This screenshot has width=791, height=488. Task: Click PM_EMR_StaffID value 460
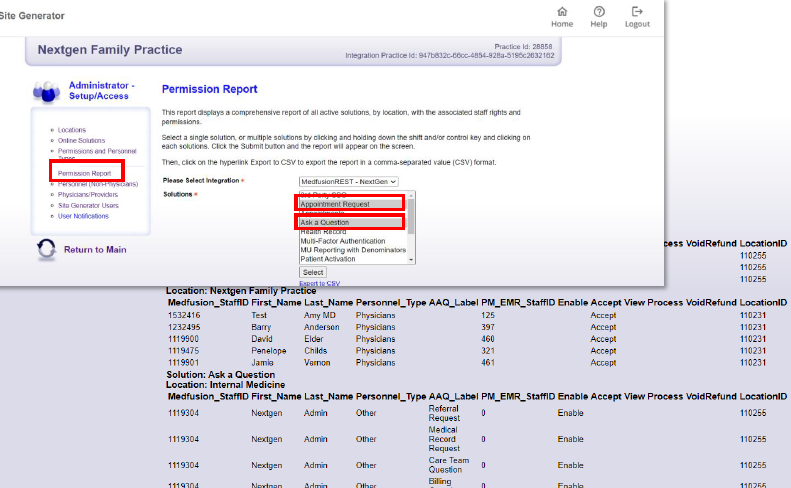(x=488, y=339)
